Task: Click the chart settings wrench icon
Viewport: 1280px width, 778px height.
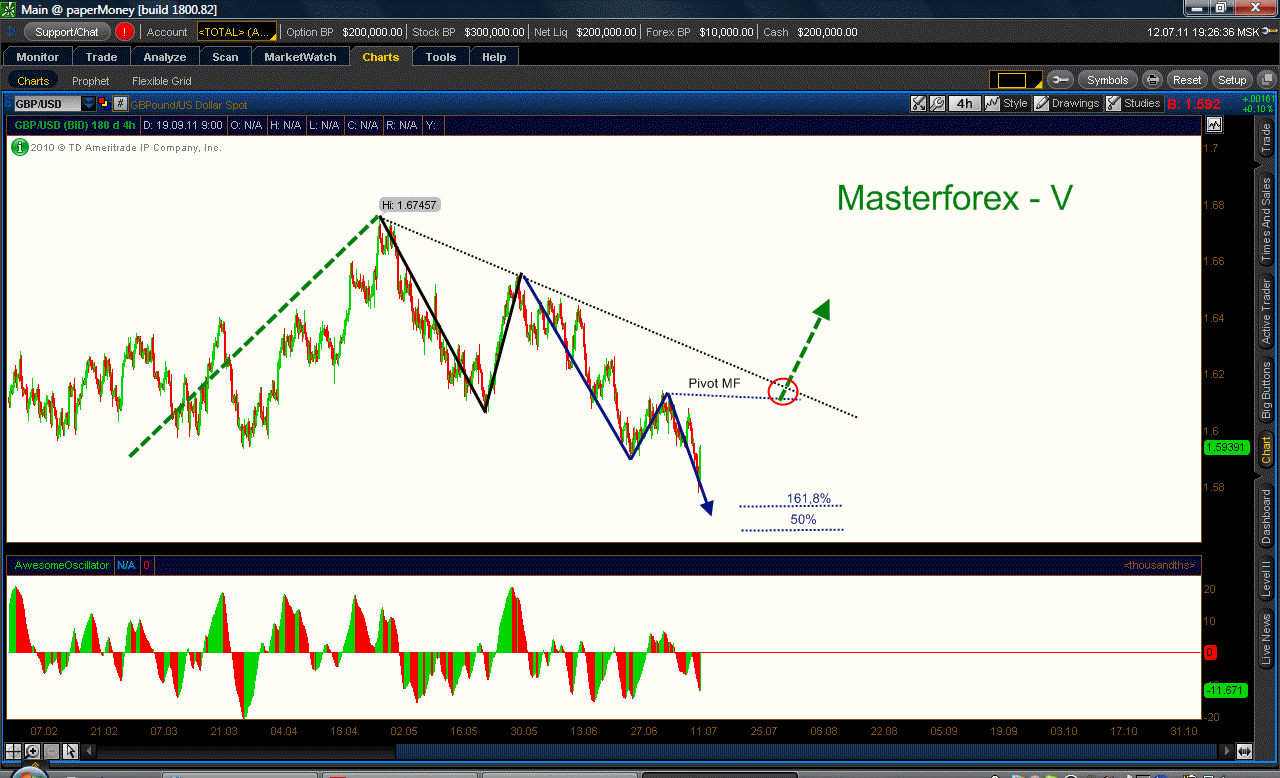Action: click(x=937, y=103)
